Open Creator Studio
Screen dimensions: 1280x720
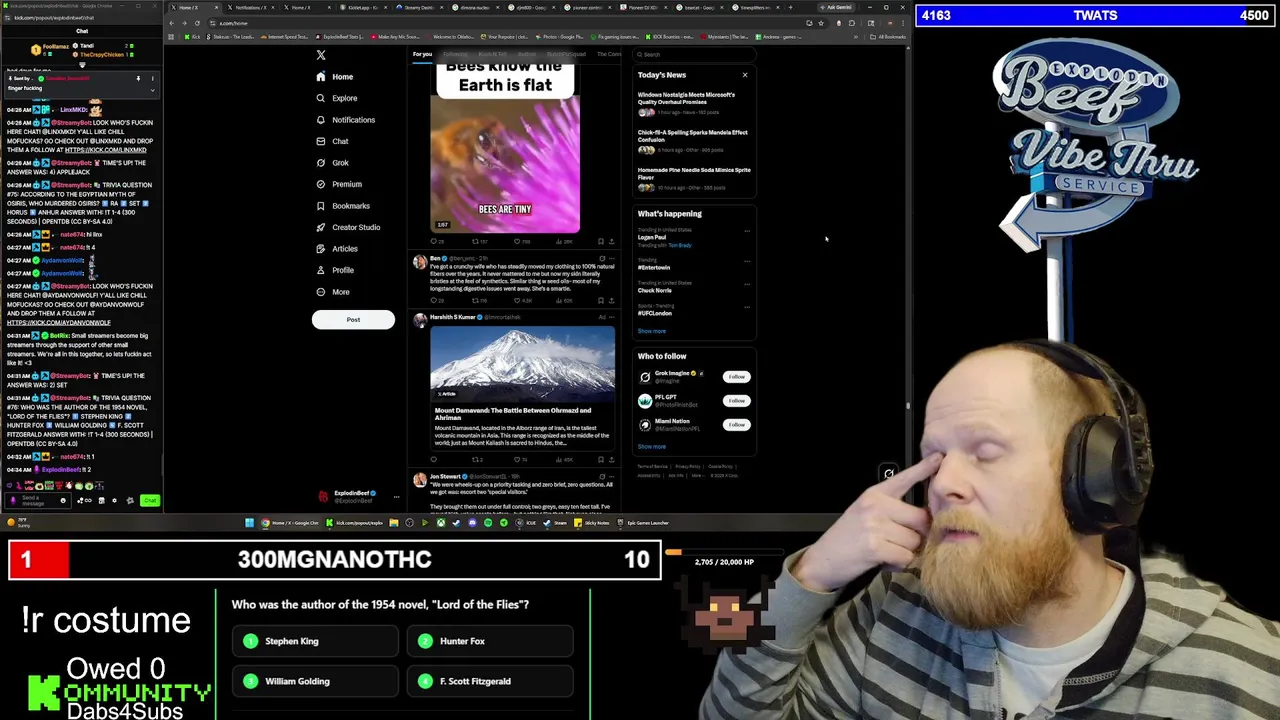pyautogui.click(x=347, y=227)
